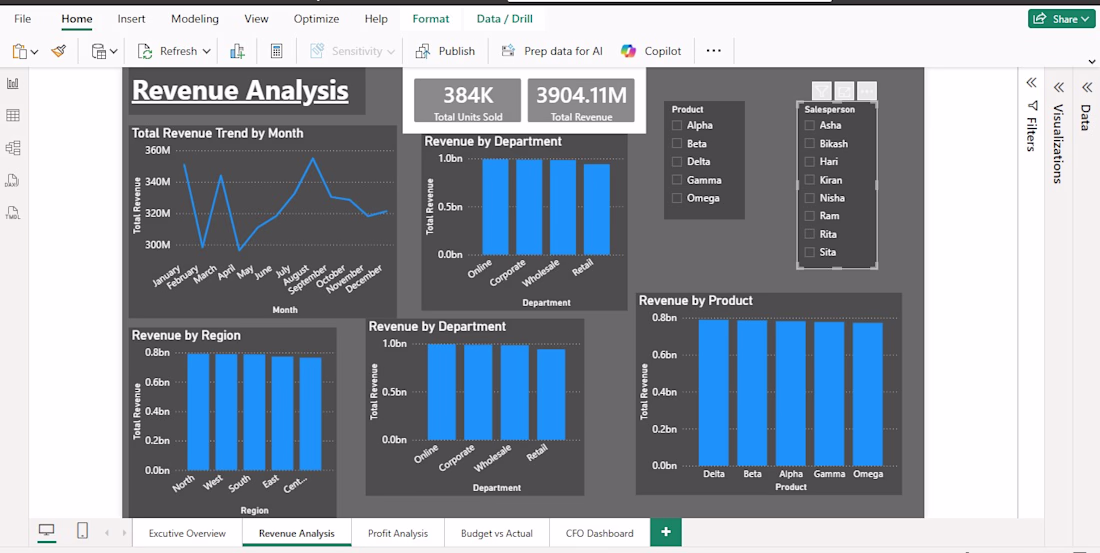This screenshot has height=553, width=1100.
Task: Switch to the Insert ribbon tab
Action: click(131, 19)
